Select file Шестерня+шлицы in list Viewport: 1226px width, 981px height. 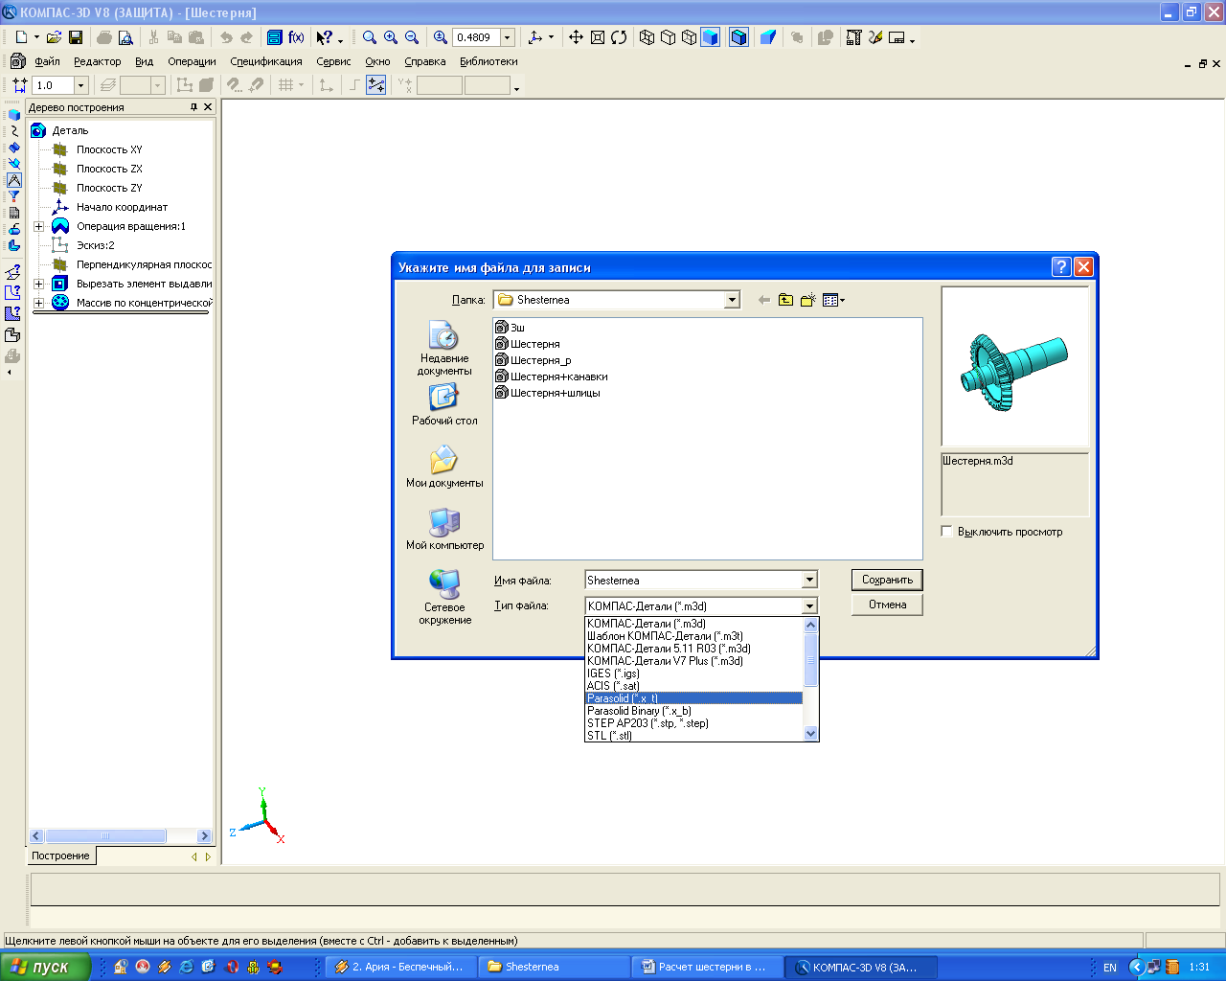coord(548,393)
